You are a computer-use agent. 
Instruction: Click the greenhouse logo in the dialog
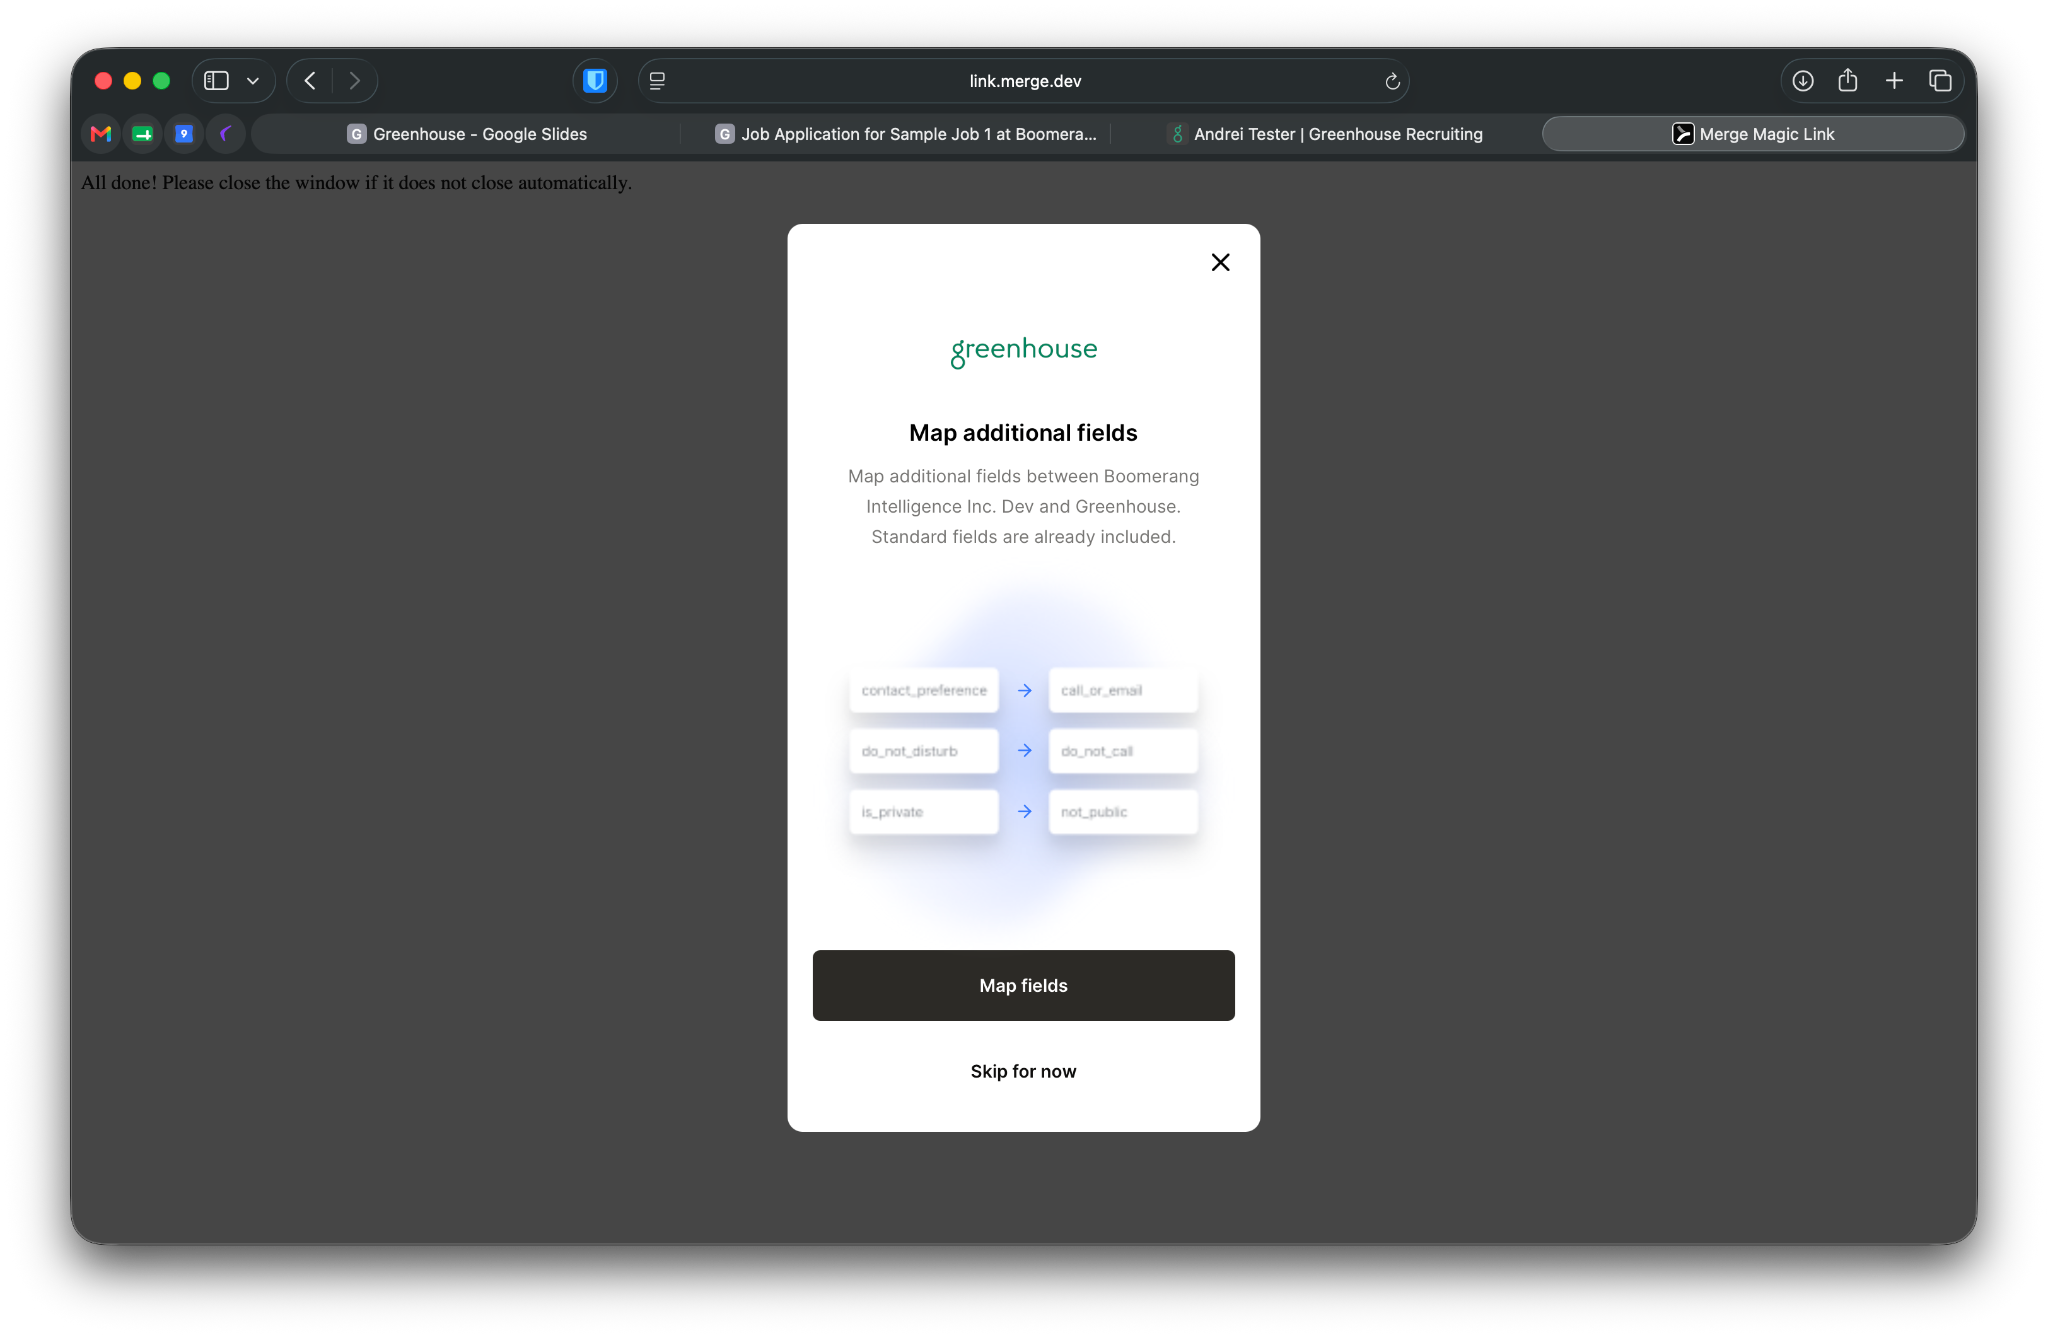click(x=1023, y=351)
